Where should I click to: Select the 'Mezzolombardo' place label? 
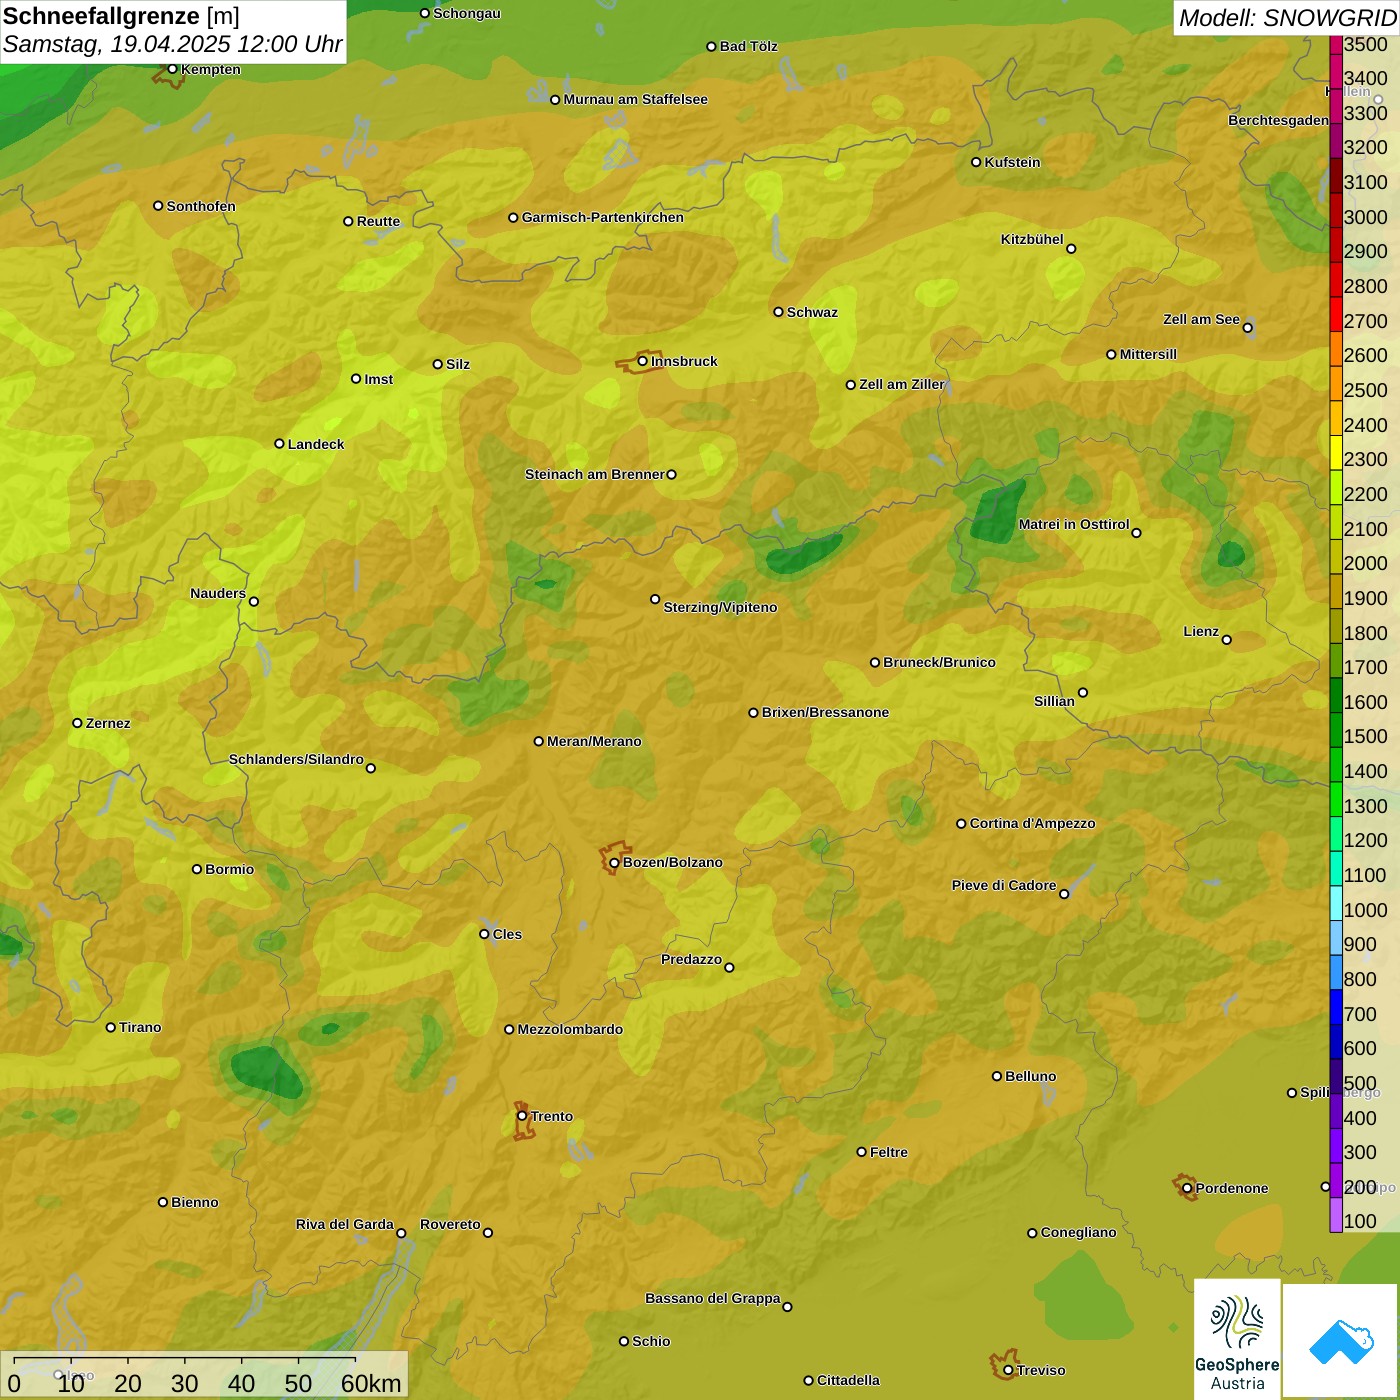pos(570,1029)
